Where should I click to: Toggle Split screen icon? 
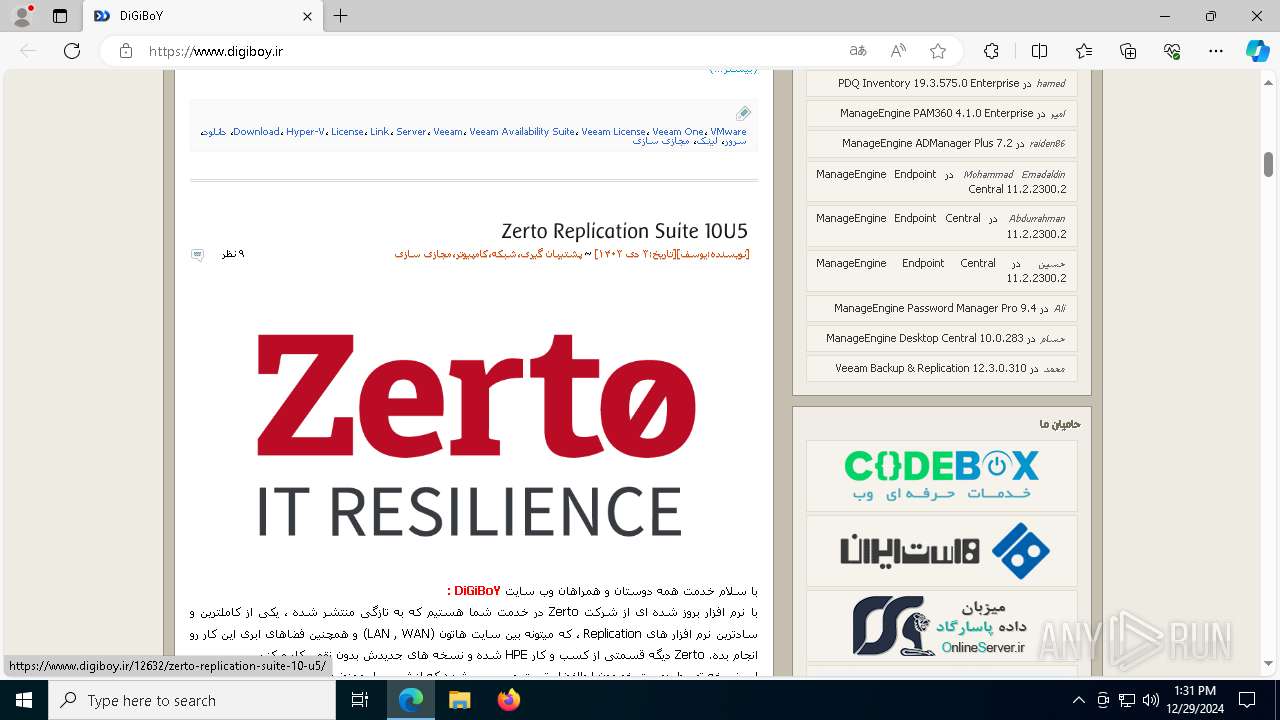coord(1039,51)
